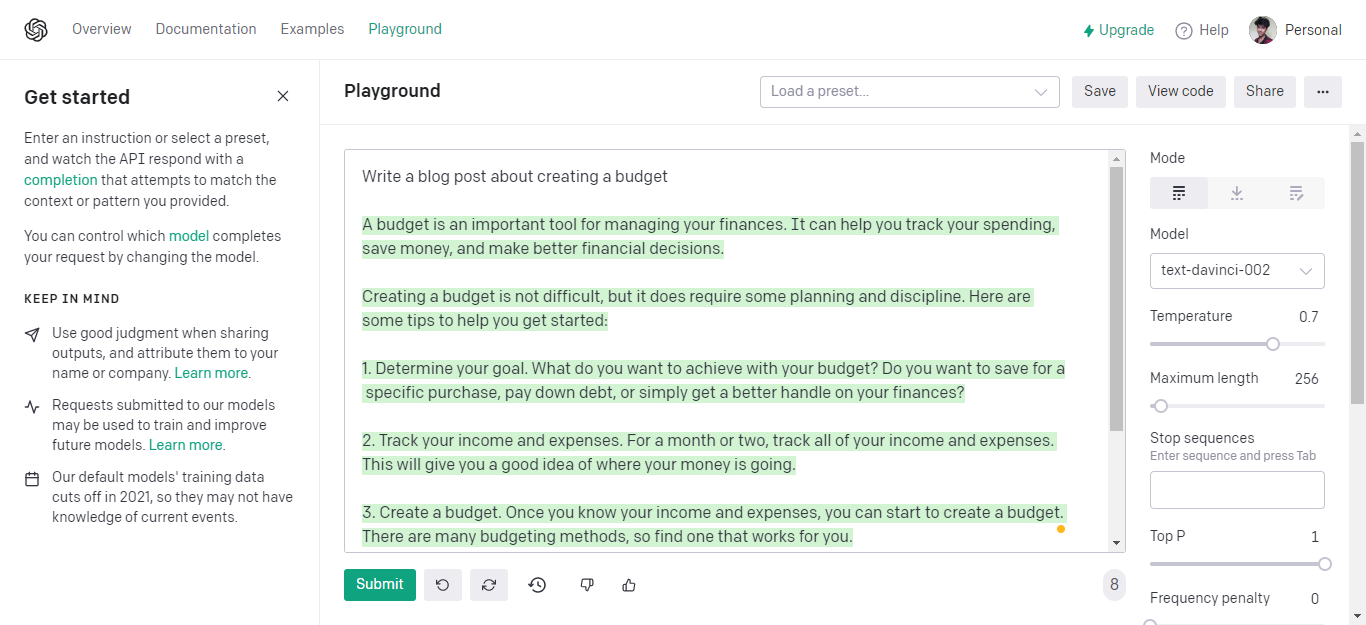The image size is (1366, 625).
Task: Switch to Insert mode icon
Action: 1237,193
